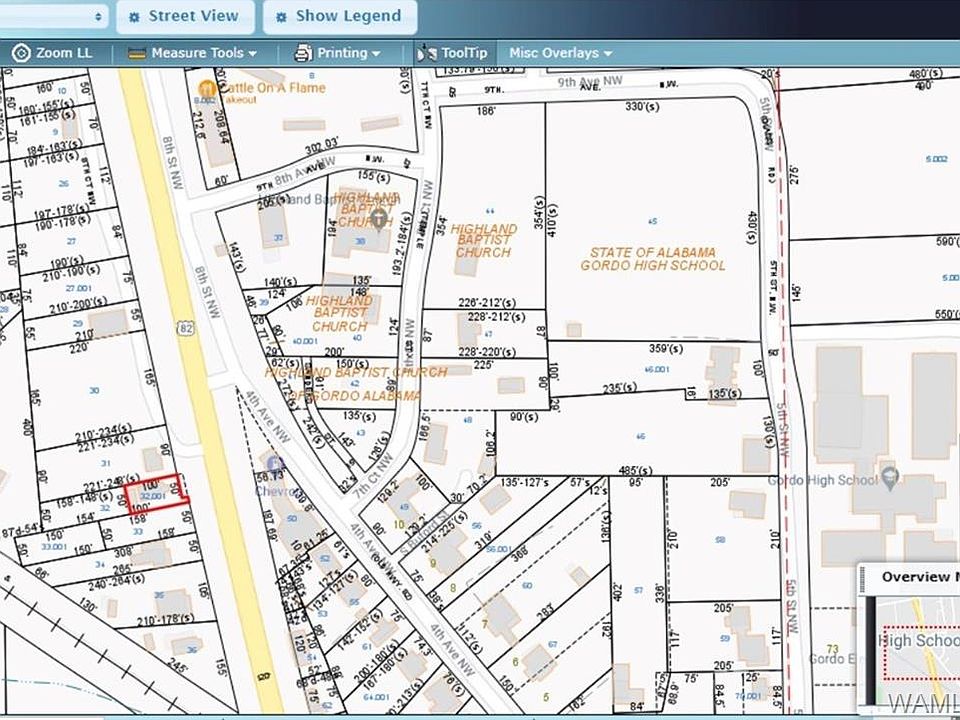Click parcel number 46.001
This screenshot has height=720, width=960.
pos(658,370)
